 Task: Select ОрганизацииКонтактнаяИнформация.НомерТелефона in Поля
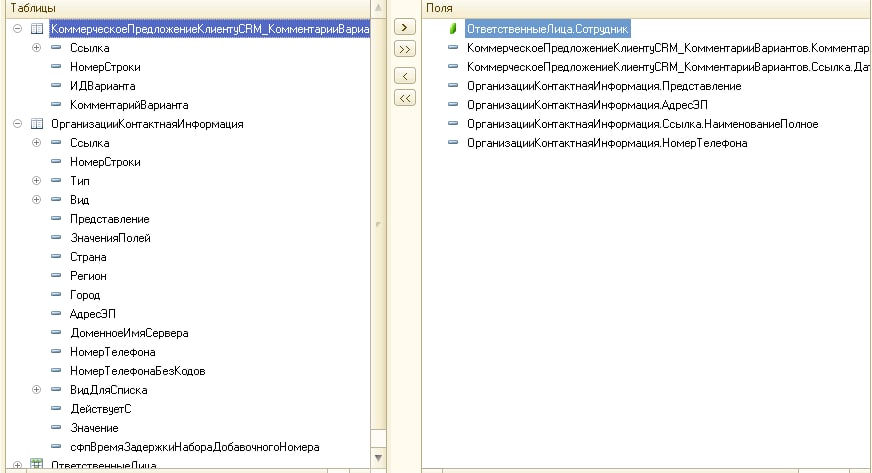point(607,143)
